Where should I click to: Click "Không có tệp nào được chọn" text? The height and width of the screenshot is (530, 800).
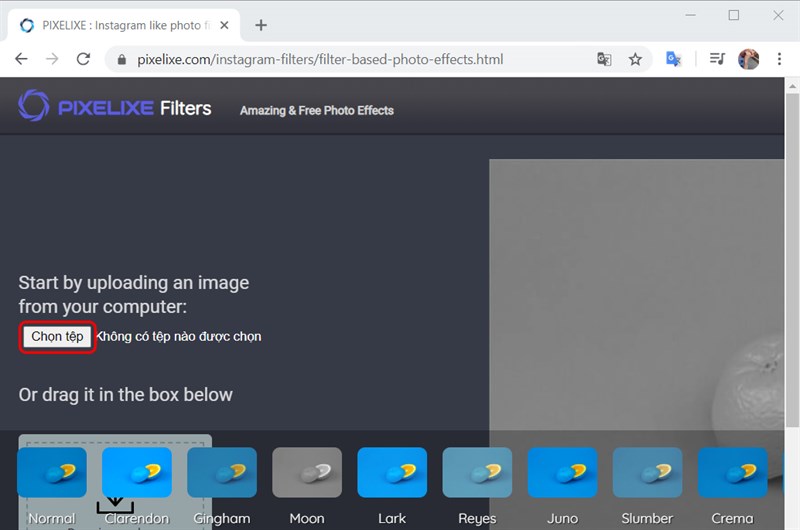tap(179, 337)
